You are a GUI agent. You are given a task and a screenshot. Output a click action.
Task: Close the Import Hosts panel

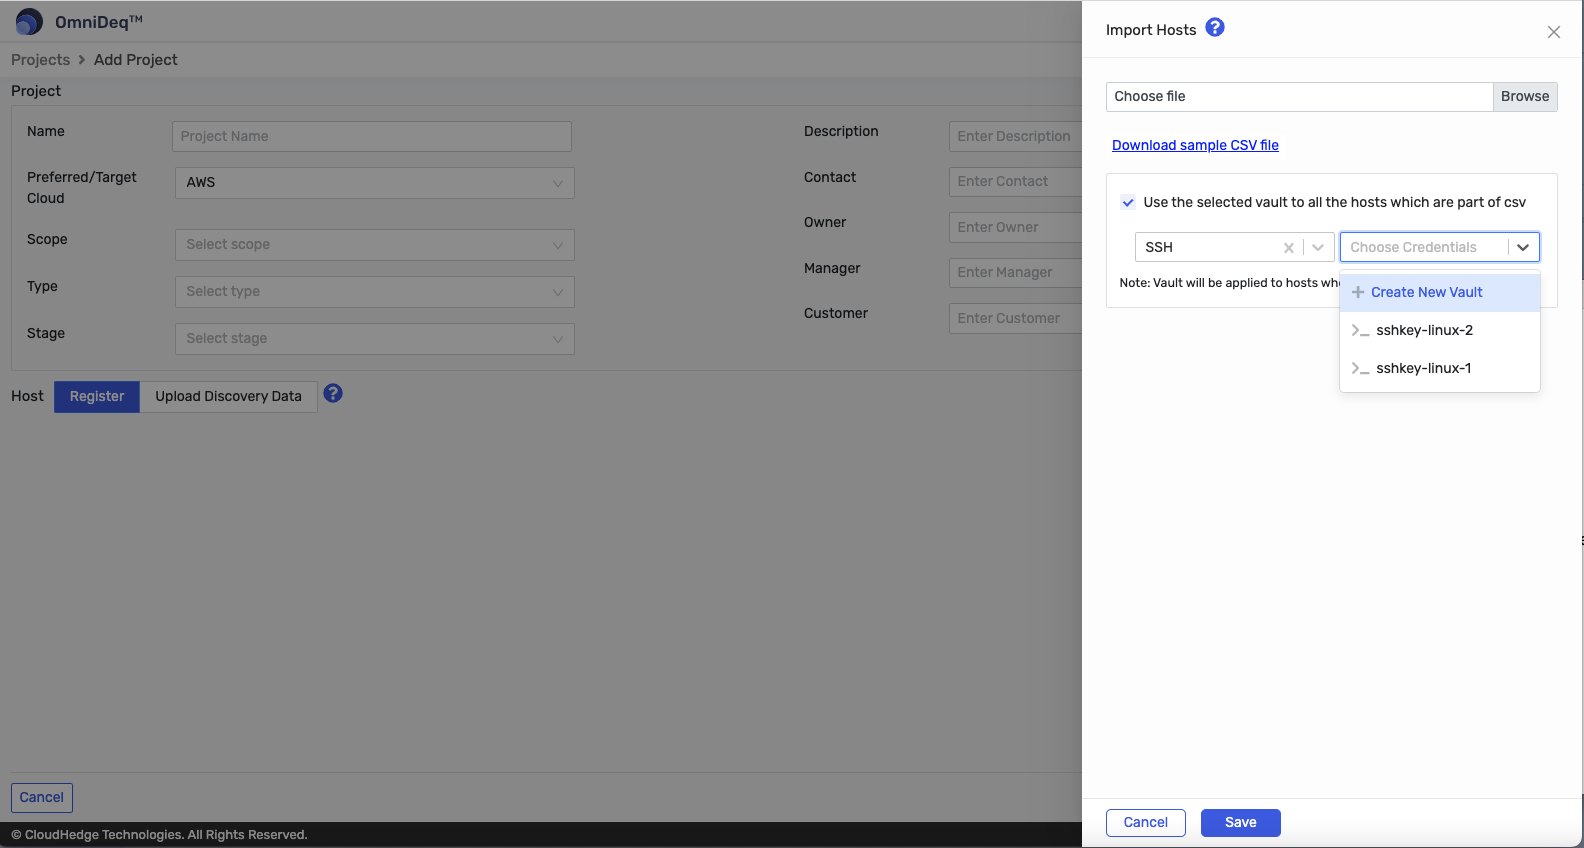[x=1553, y=32]
